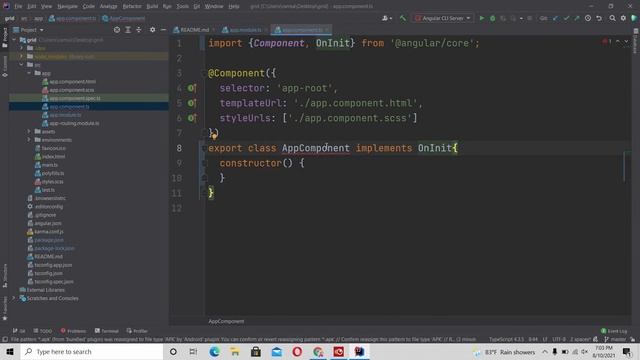The height and width of the screenshot is (360, 640).
Task: Click the AppComponent class name in code
Action: click(x=316, y=148)
